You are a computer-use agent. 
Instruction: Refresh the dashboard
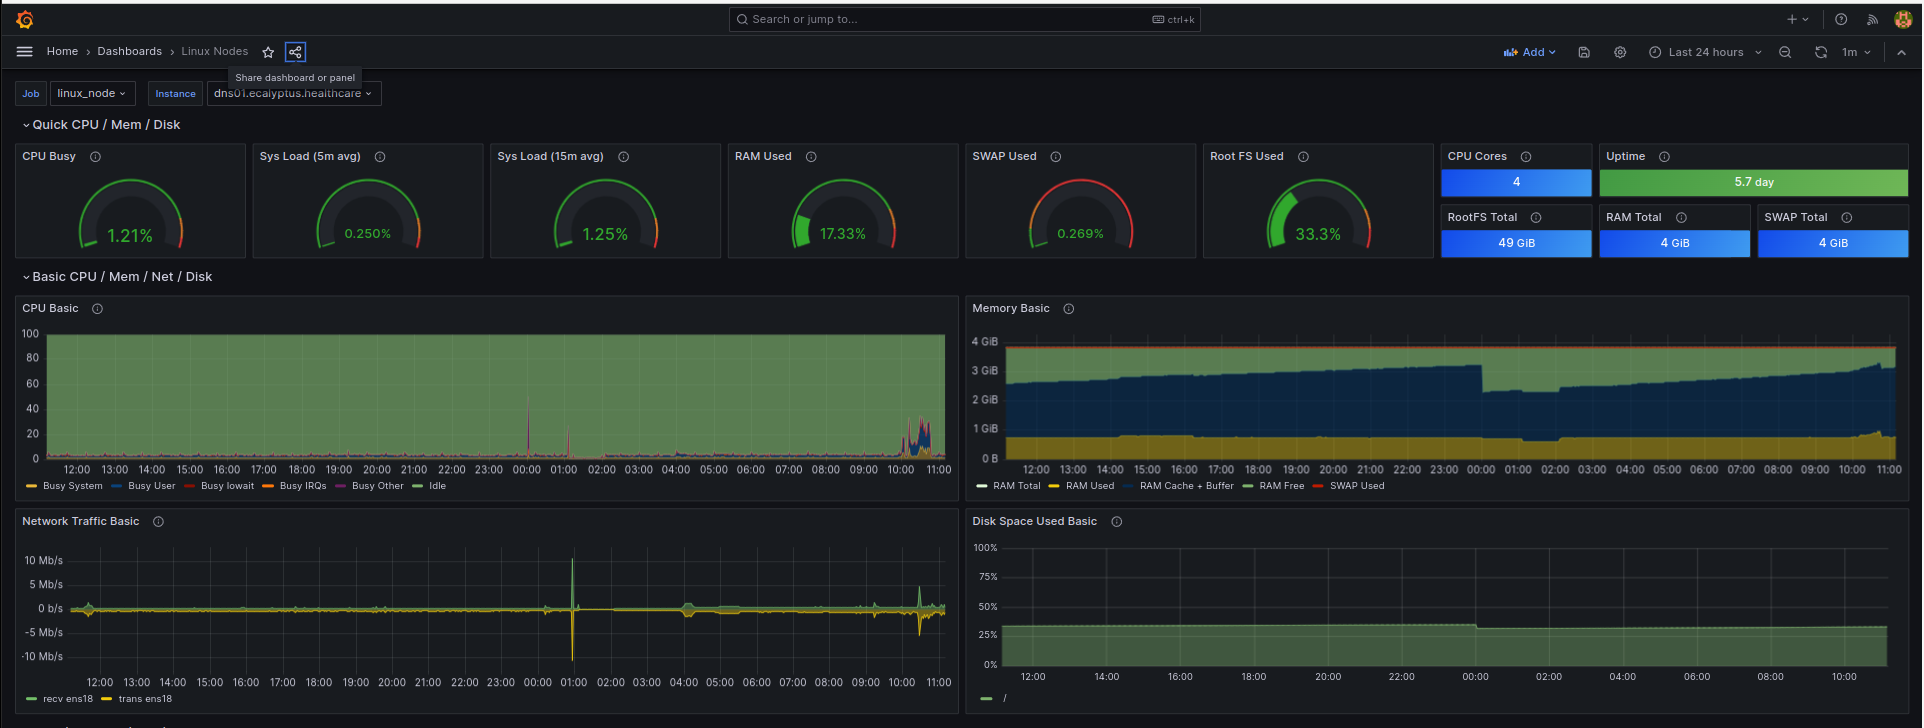pyautogui.click(x=1821, y=52)
